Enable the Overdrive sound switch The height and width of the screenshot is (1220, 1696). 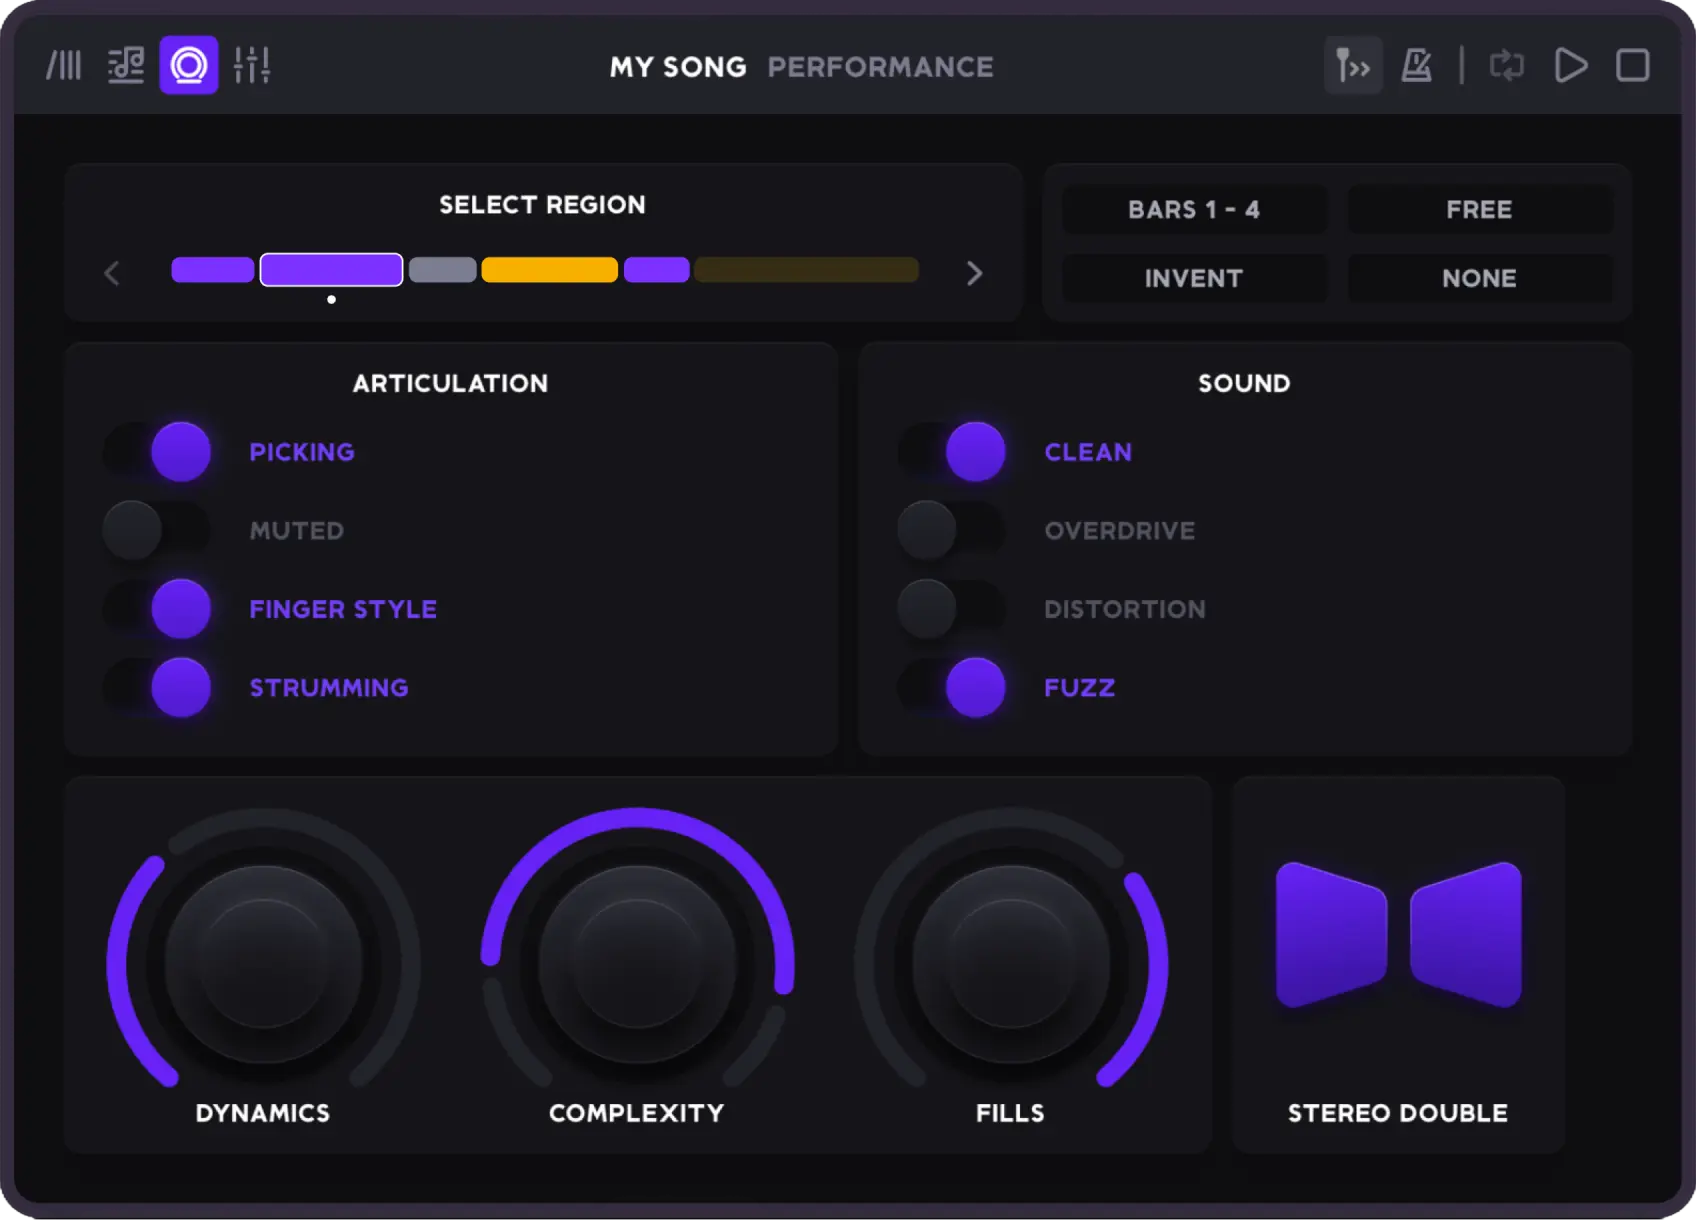pos(952,530)
